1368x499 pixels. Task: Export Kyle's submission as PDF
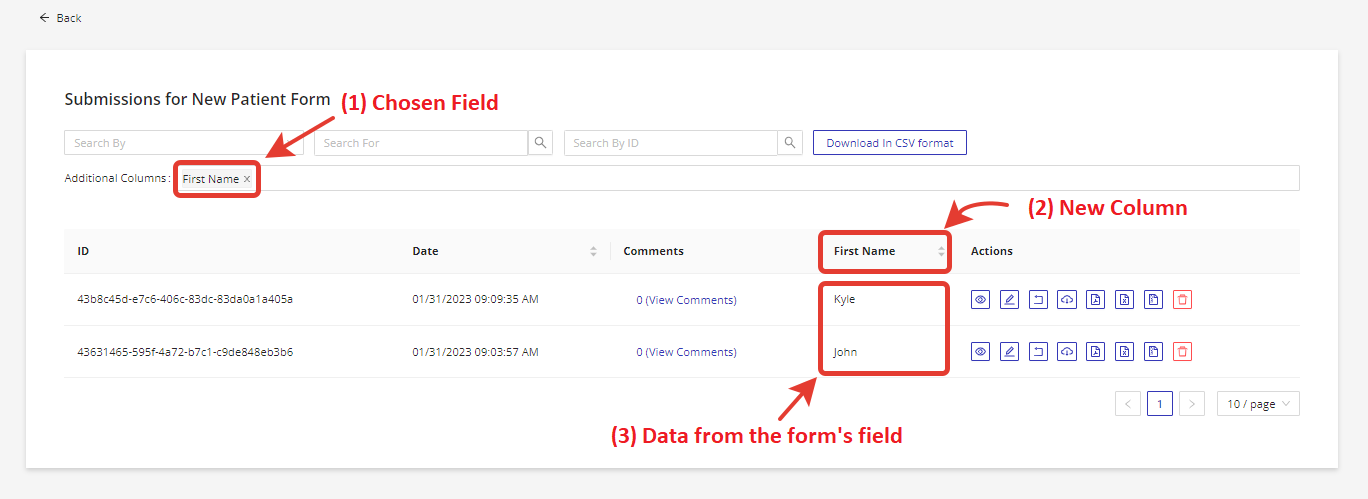pos(1096,299)
